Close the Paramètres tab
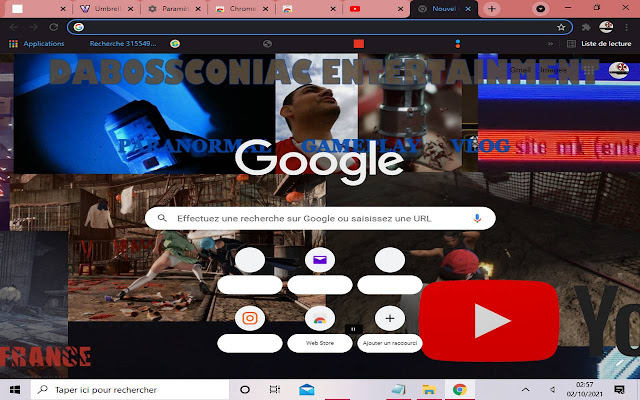Screen dimensions: 640x400 (x=198, y=9)
